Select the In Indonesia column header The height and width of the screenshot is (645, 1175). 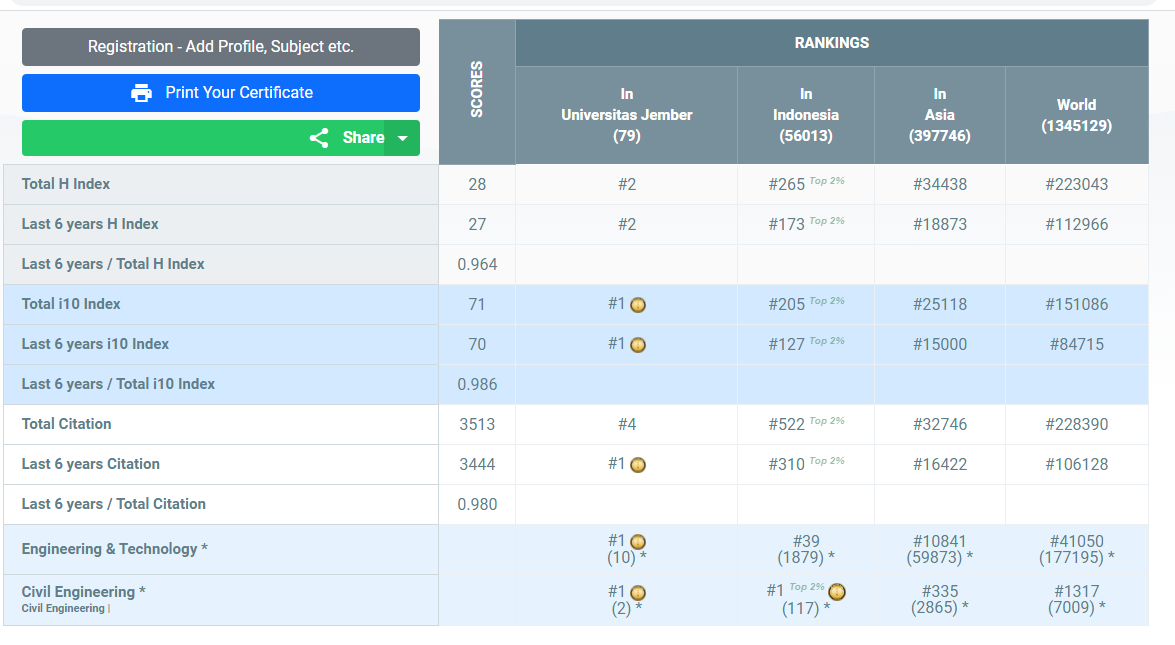805,115
